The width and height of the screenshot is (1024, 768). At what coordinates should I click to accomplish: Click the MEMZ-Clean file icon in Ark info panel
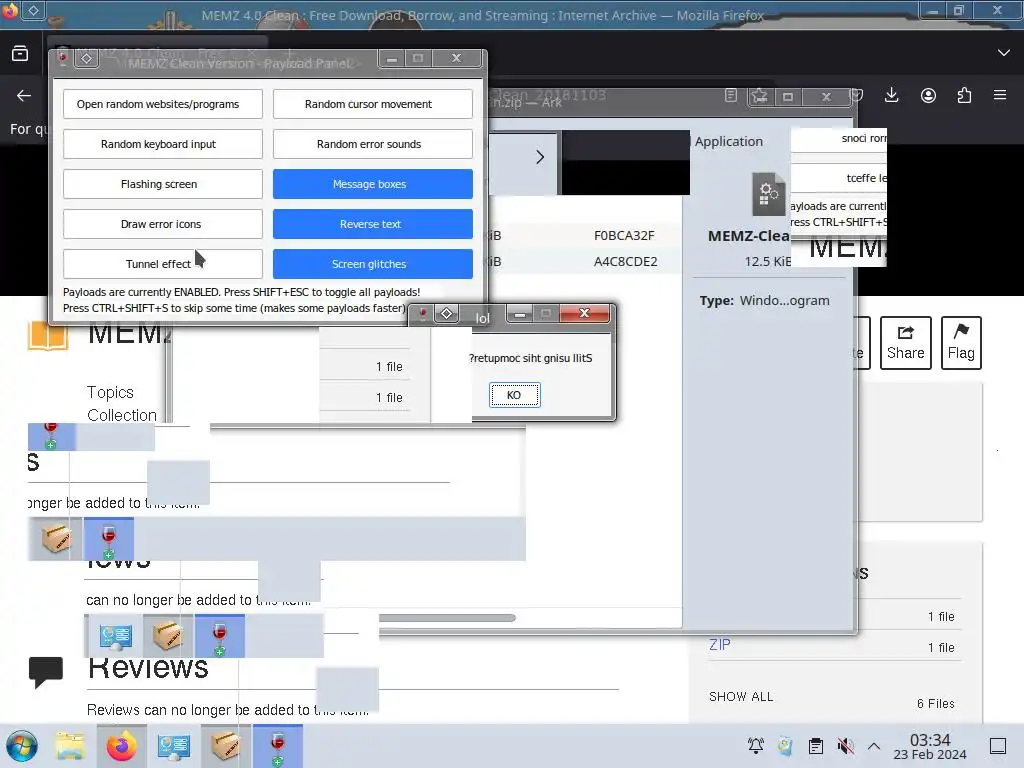coord(768,194)
